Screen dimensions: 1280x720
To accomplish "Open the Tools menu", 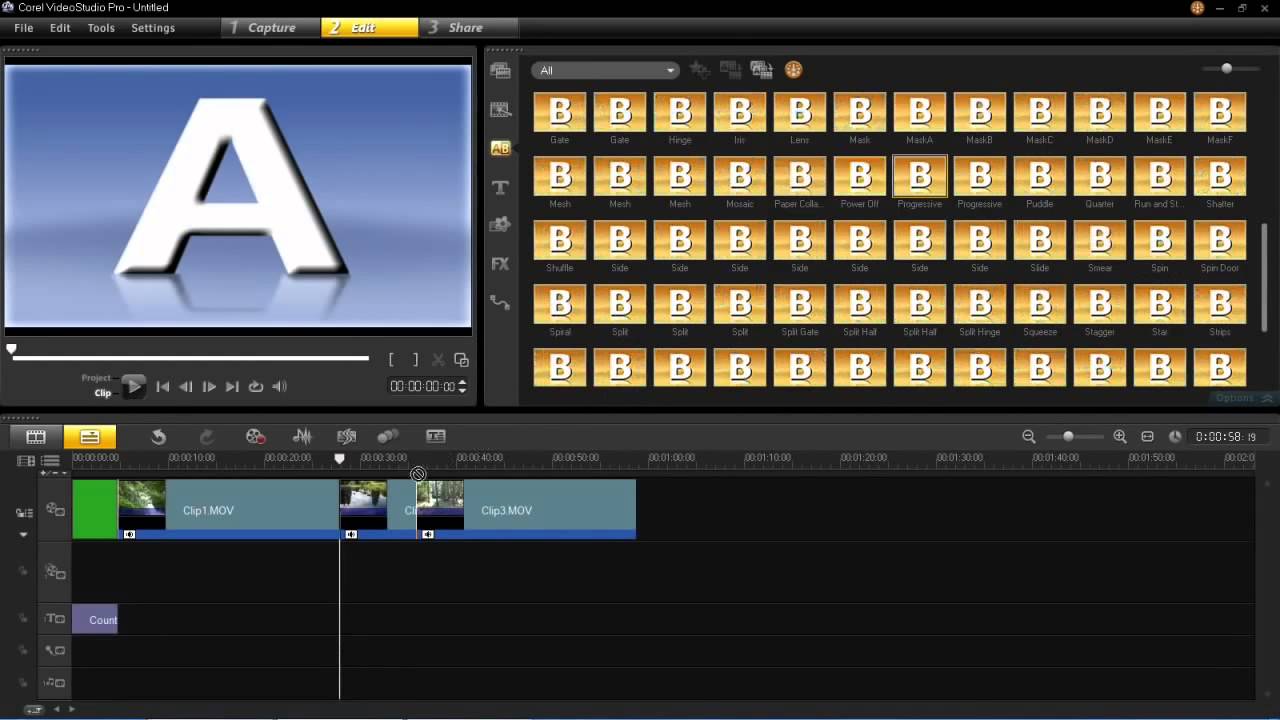I will pyautogui.click(x=101, y=28).
